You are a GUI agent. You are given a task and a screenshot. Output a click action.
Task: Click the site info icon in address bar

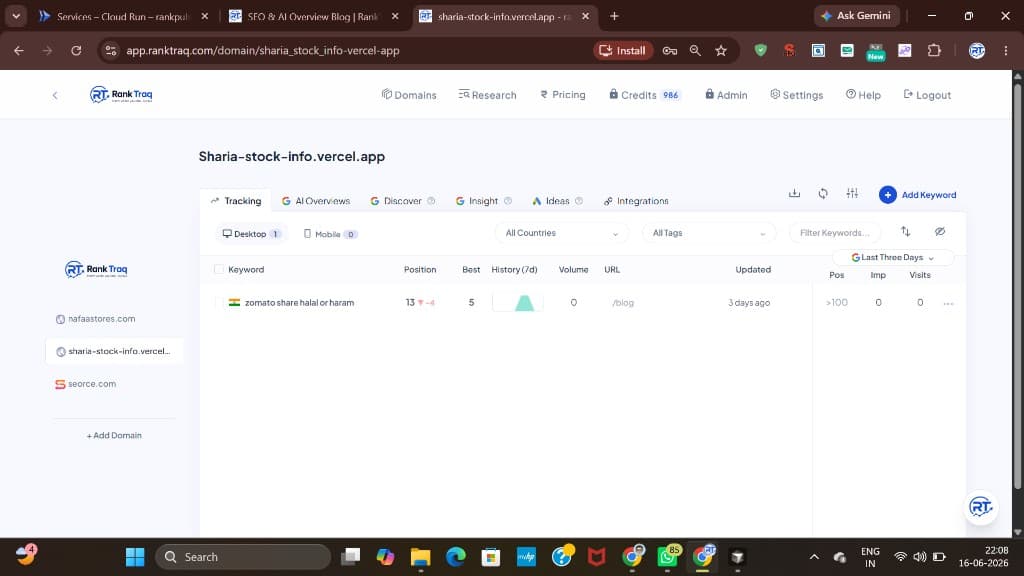(111, 50)
